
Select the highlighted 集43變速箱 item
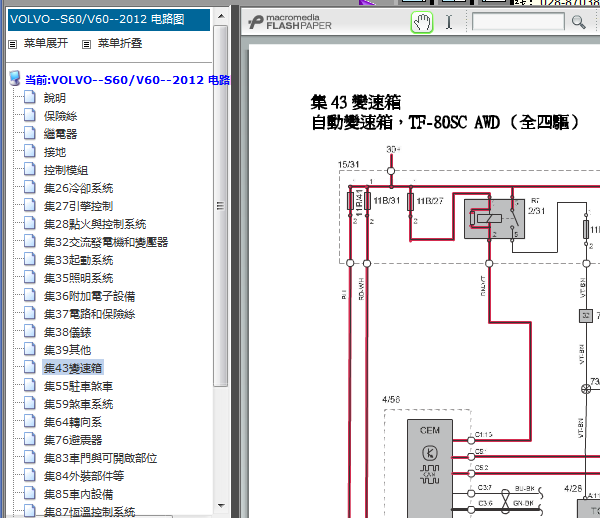[x=73, y=368]
